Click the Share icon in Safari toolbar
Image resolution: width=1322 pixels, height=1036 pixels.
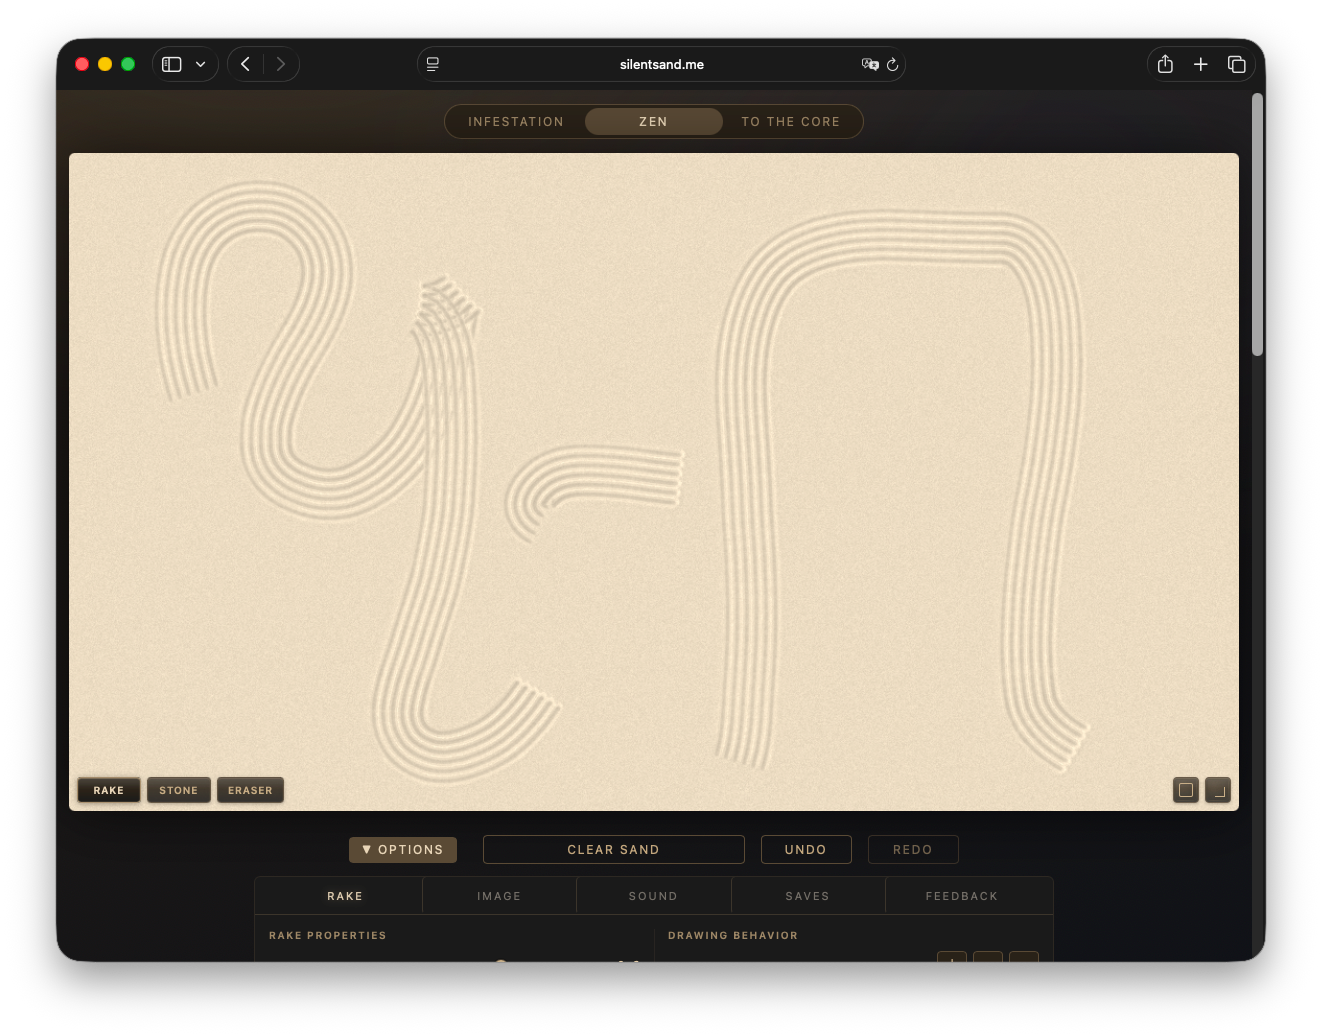[x=1165, y=64]
